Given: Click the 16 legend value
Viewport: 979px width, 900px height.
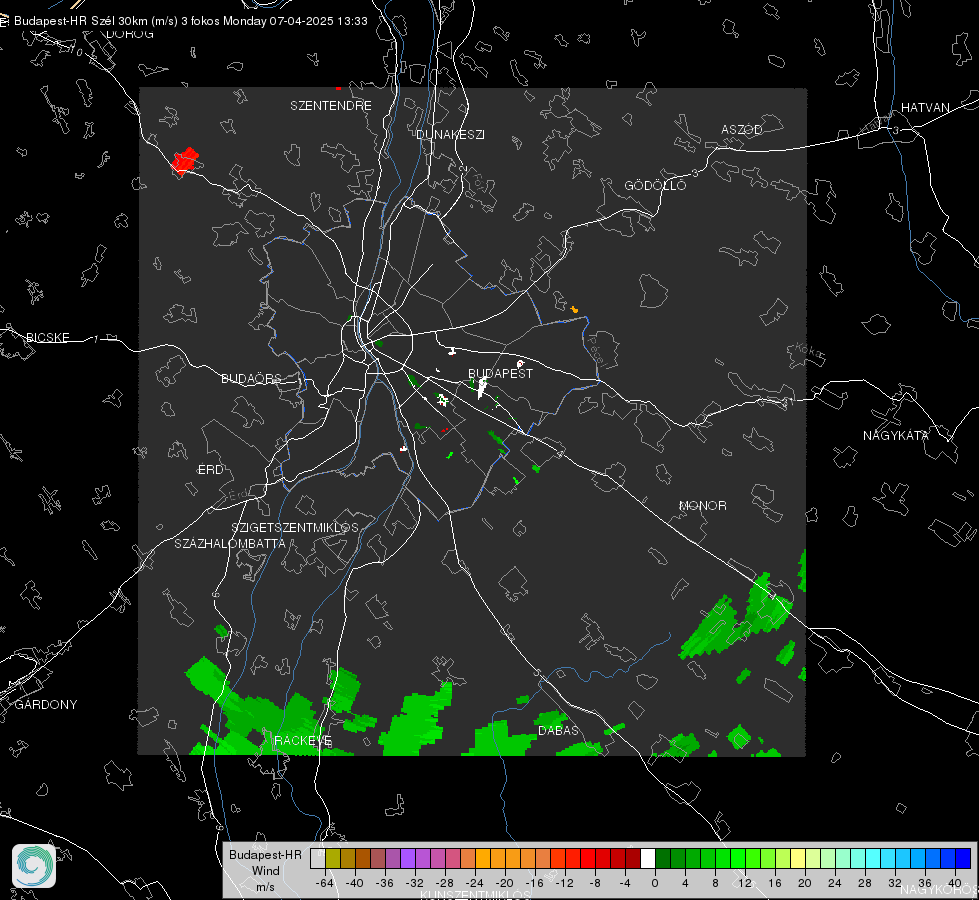Looking at the screenshot, I should pos(775,883).
